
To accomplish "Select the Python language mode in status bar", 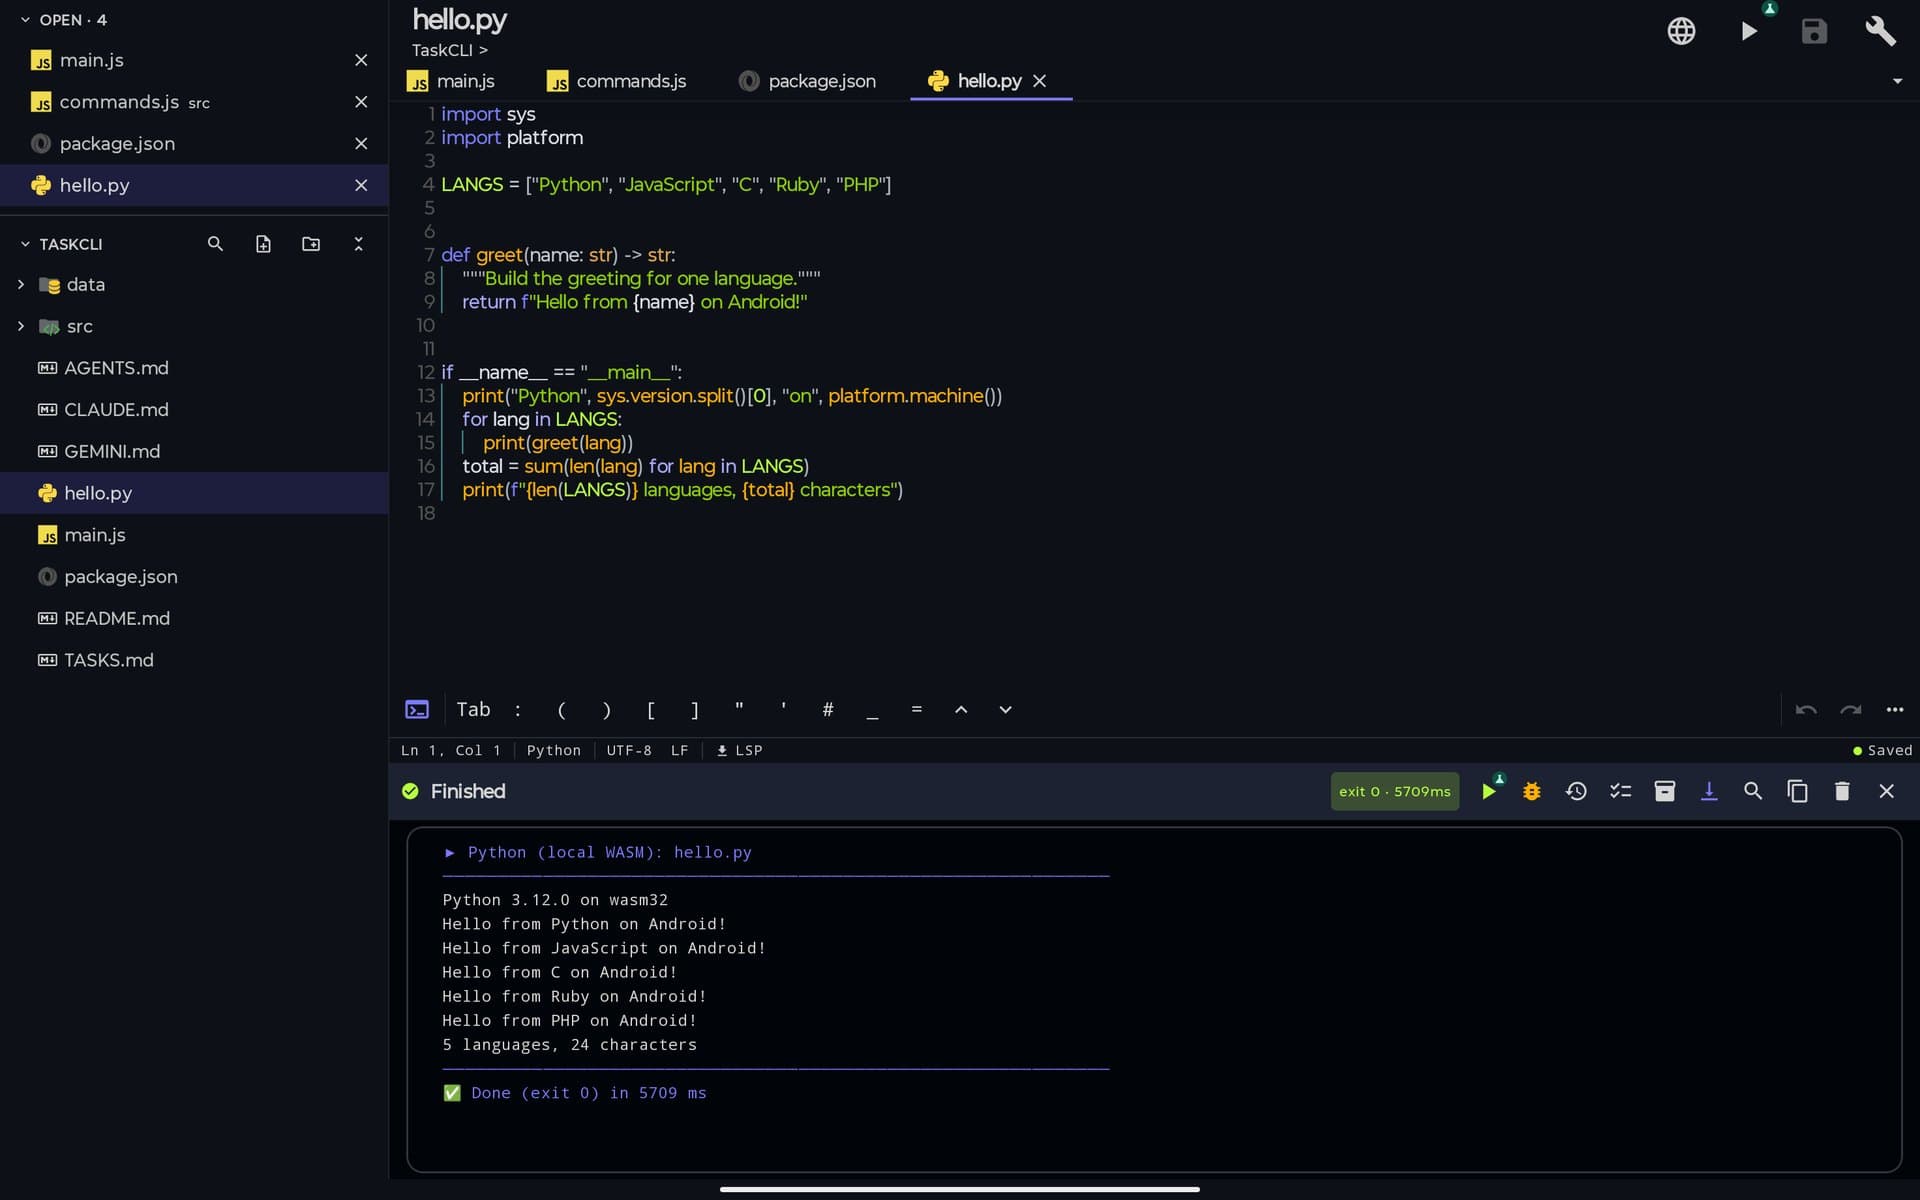I will point(554,750).
